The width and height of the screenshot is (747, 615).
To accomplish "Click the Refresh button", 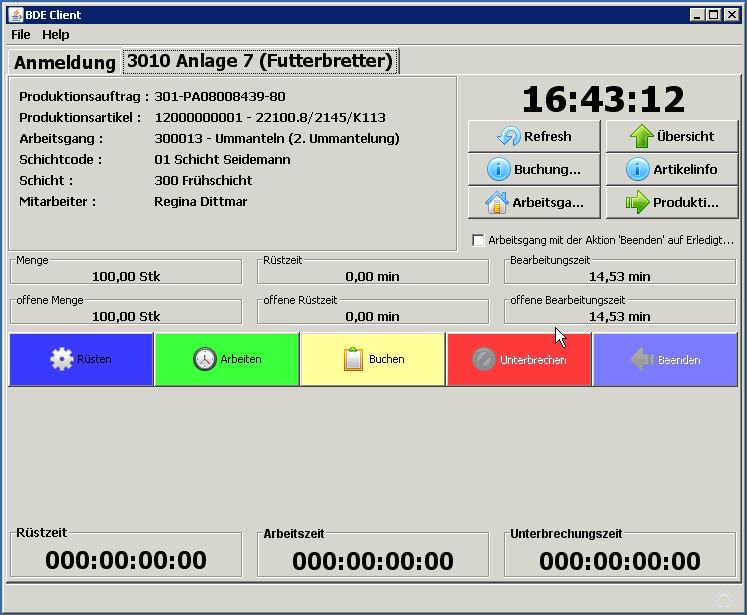I will (x=534, y=137).
